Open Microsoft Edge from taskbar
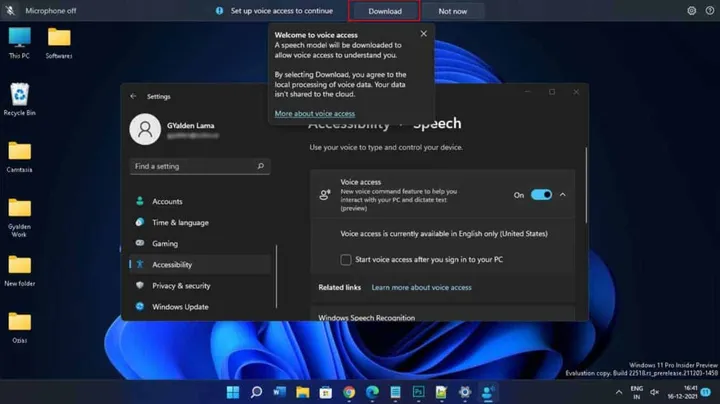Image resolution: width=720 pixels, height=404 pixels. click(x=372, y=392)
